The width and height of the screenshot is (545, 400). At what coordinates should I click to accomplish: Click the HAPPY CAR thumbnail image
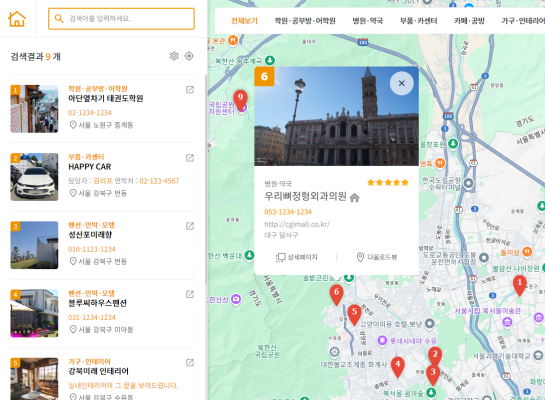(34, 177)
